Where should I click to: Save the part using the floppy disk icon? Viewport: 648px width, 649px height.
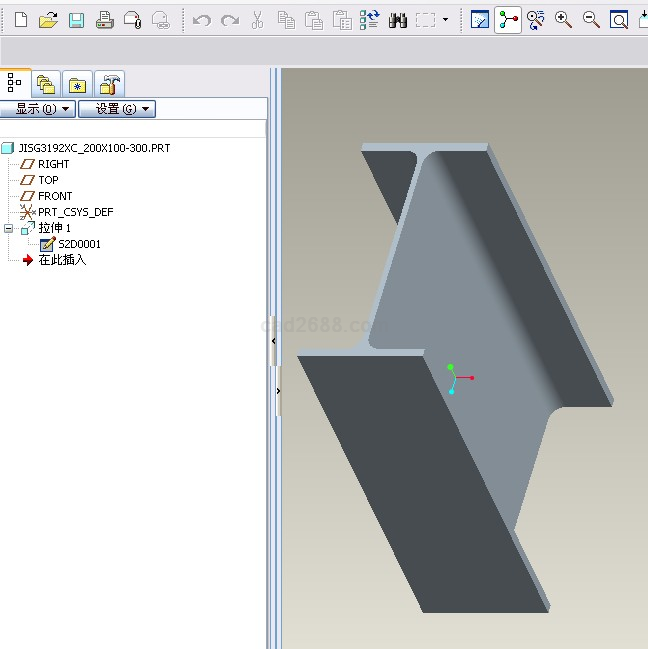pyautogui.click(x=76, y=20)
